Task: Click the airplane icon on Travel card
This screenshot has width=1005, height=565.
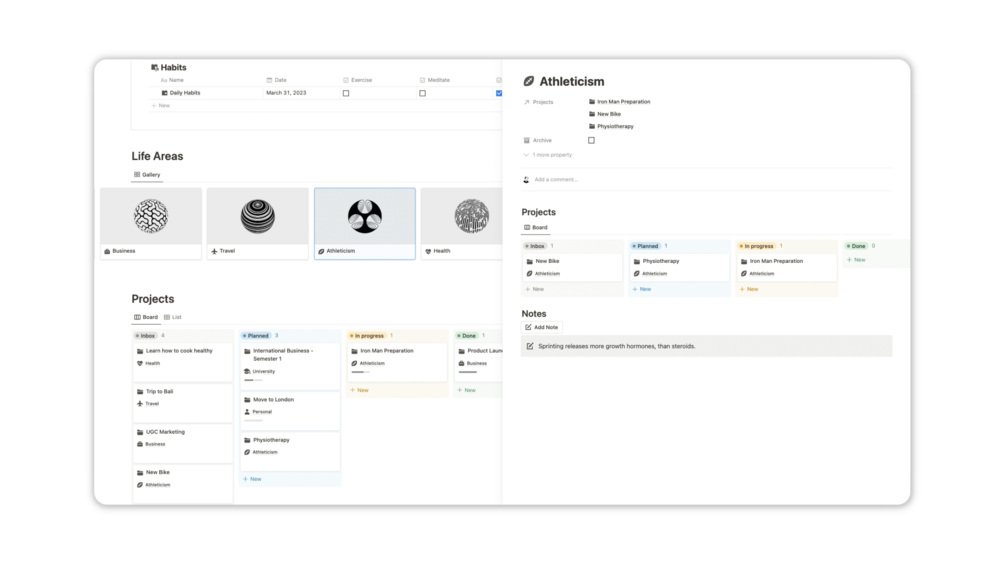Action: 214,251
